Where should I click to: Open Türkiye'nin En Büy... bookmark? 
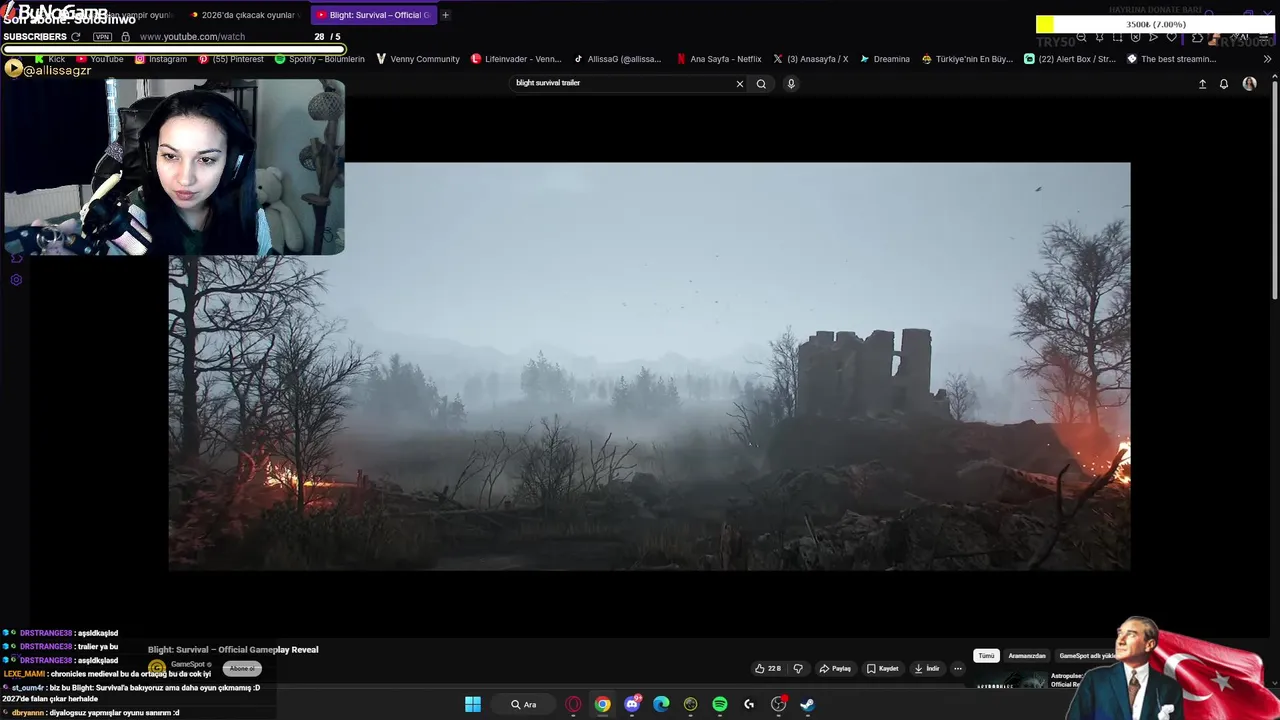(x=967, y=59)
